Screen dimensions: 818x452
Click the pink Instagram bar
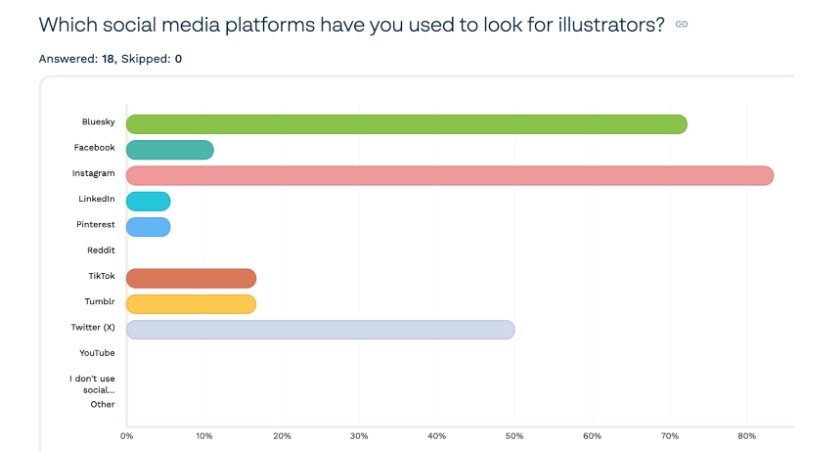point(449,175)
